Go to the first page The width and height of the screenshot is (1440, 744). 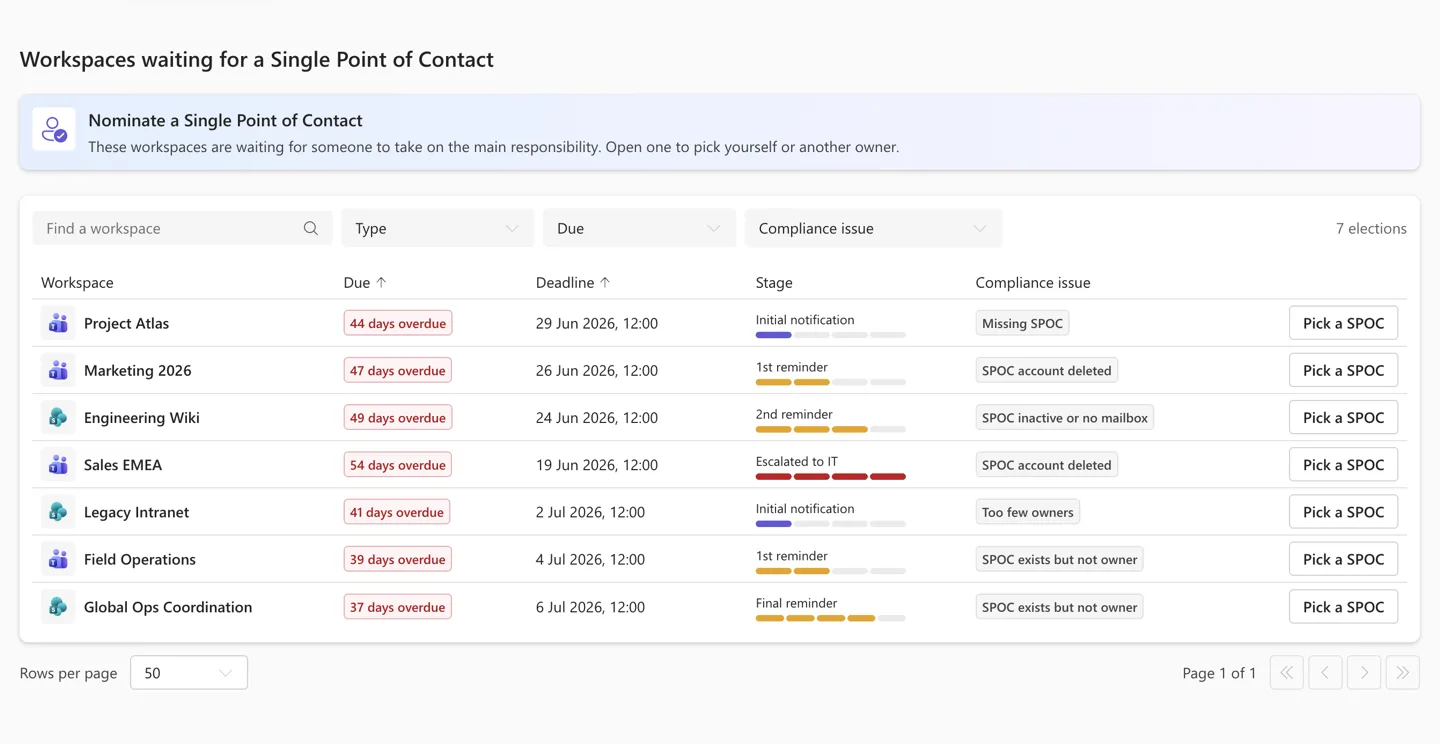(x=1287, y=673)
